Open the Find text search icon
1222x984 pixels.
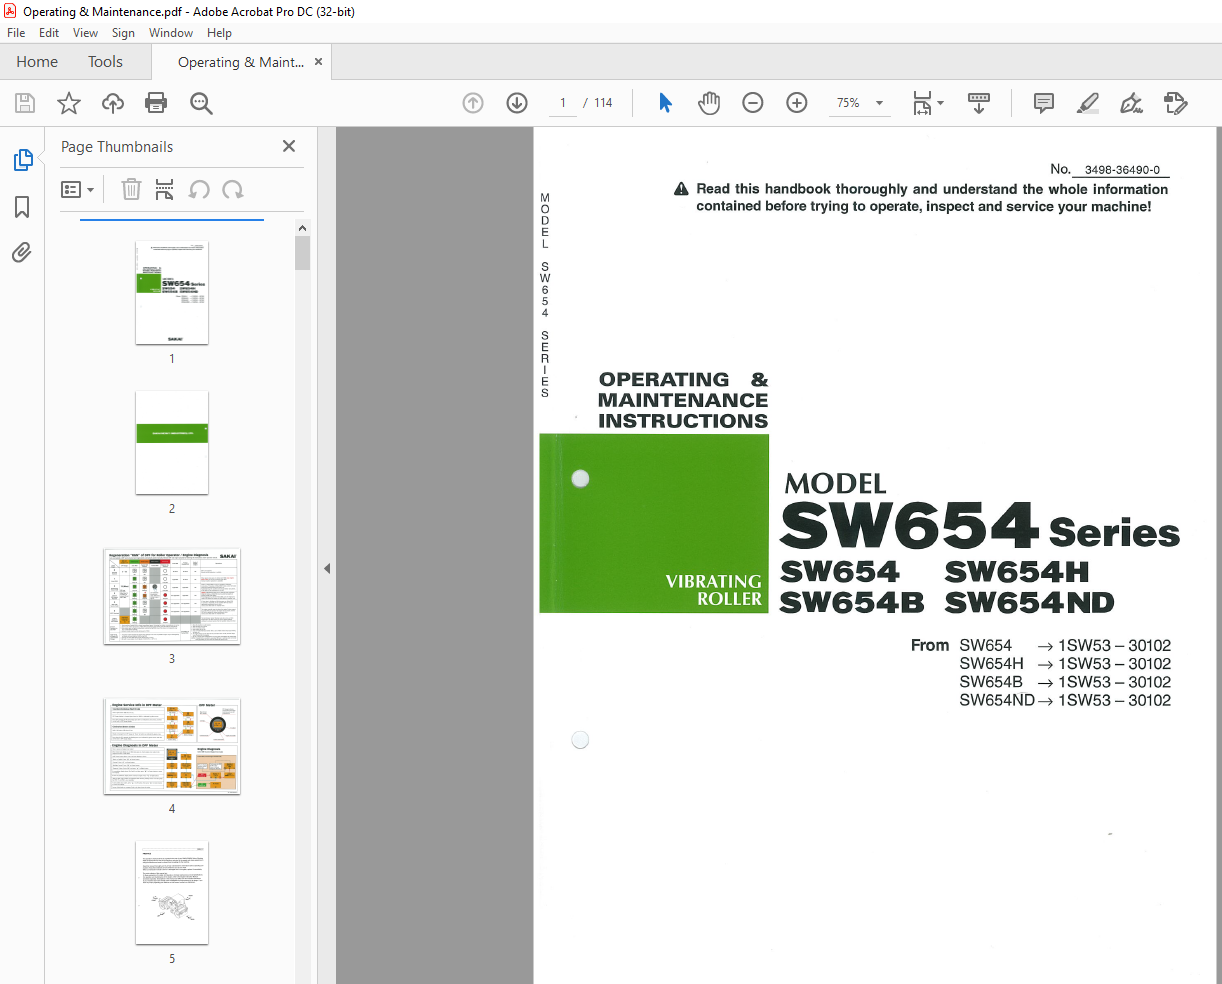pos(201,103)
